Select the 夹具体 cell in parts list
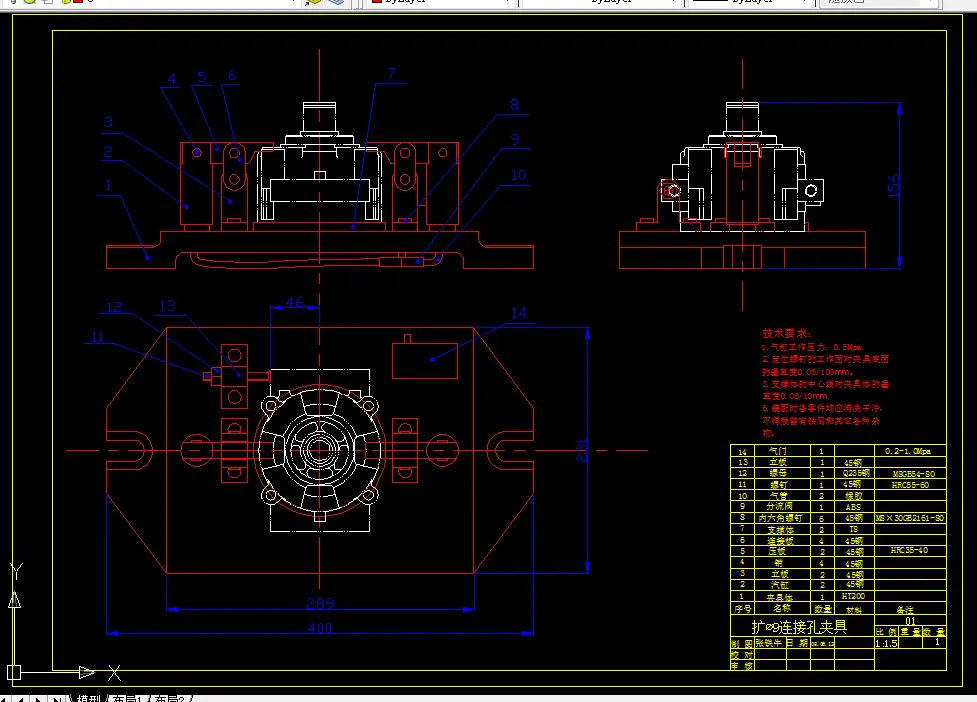Viewport: 977px width, 702px height. pos(779,597)
